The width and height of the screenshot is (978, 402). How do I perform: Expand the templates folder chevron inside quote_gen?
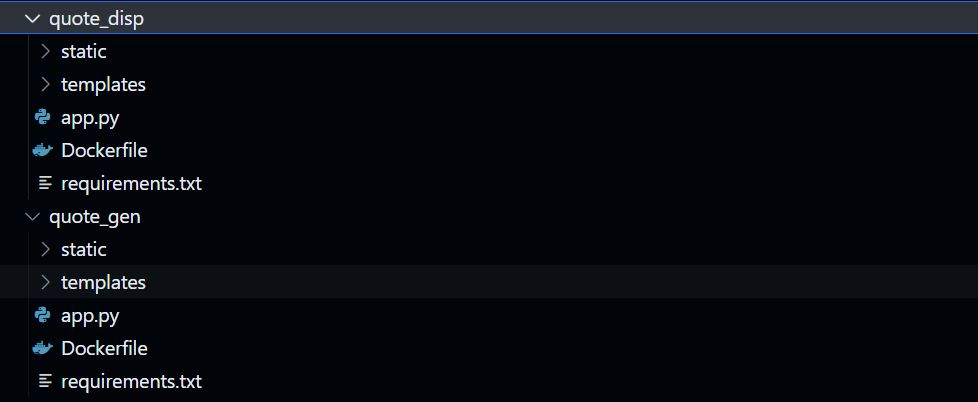pos(45,282)
